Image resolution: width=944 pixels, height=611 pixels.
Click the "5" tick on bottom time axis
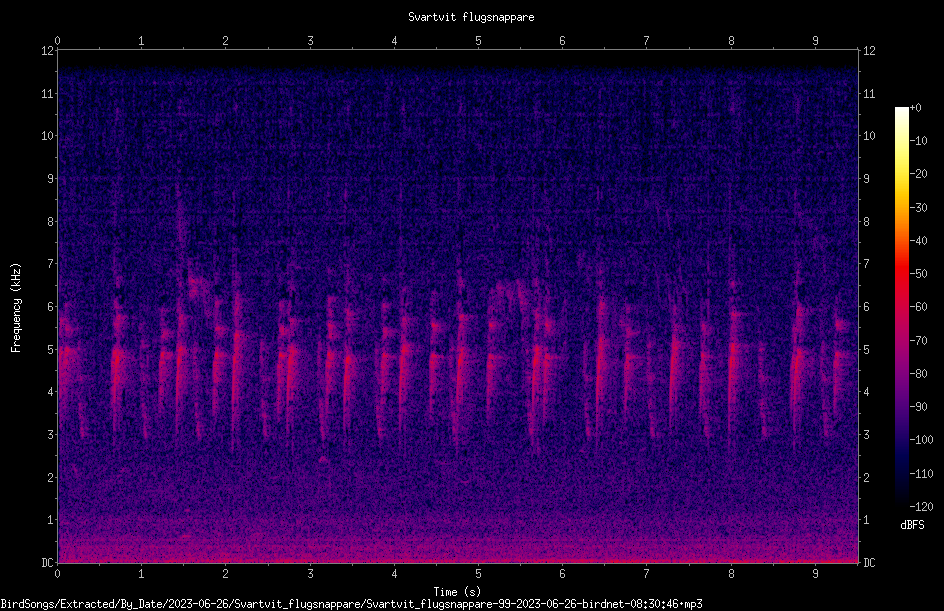click(479, 574)
